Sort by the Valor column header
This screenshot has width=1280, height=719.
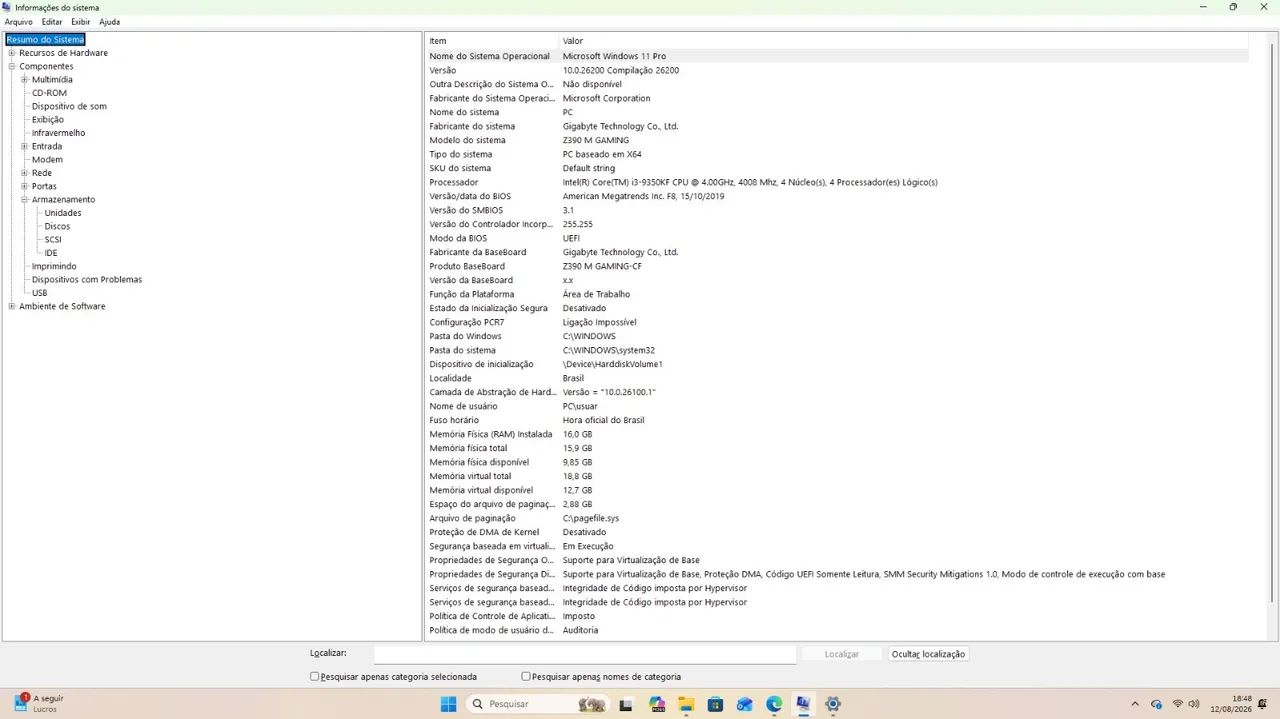click(x=903, y=41)
